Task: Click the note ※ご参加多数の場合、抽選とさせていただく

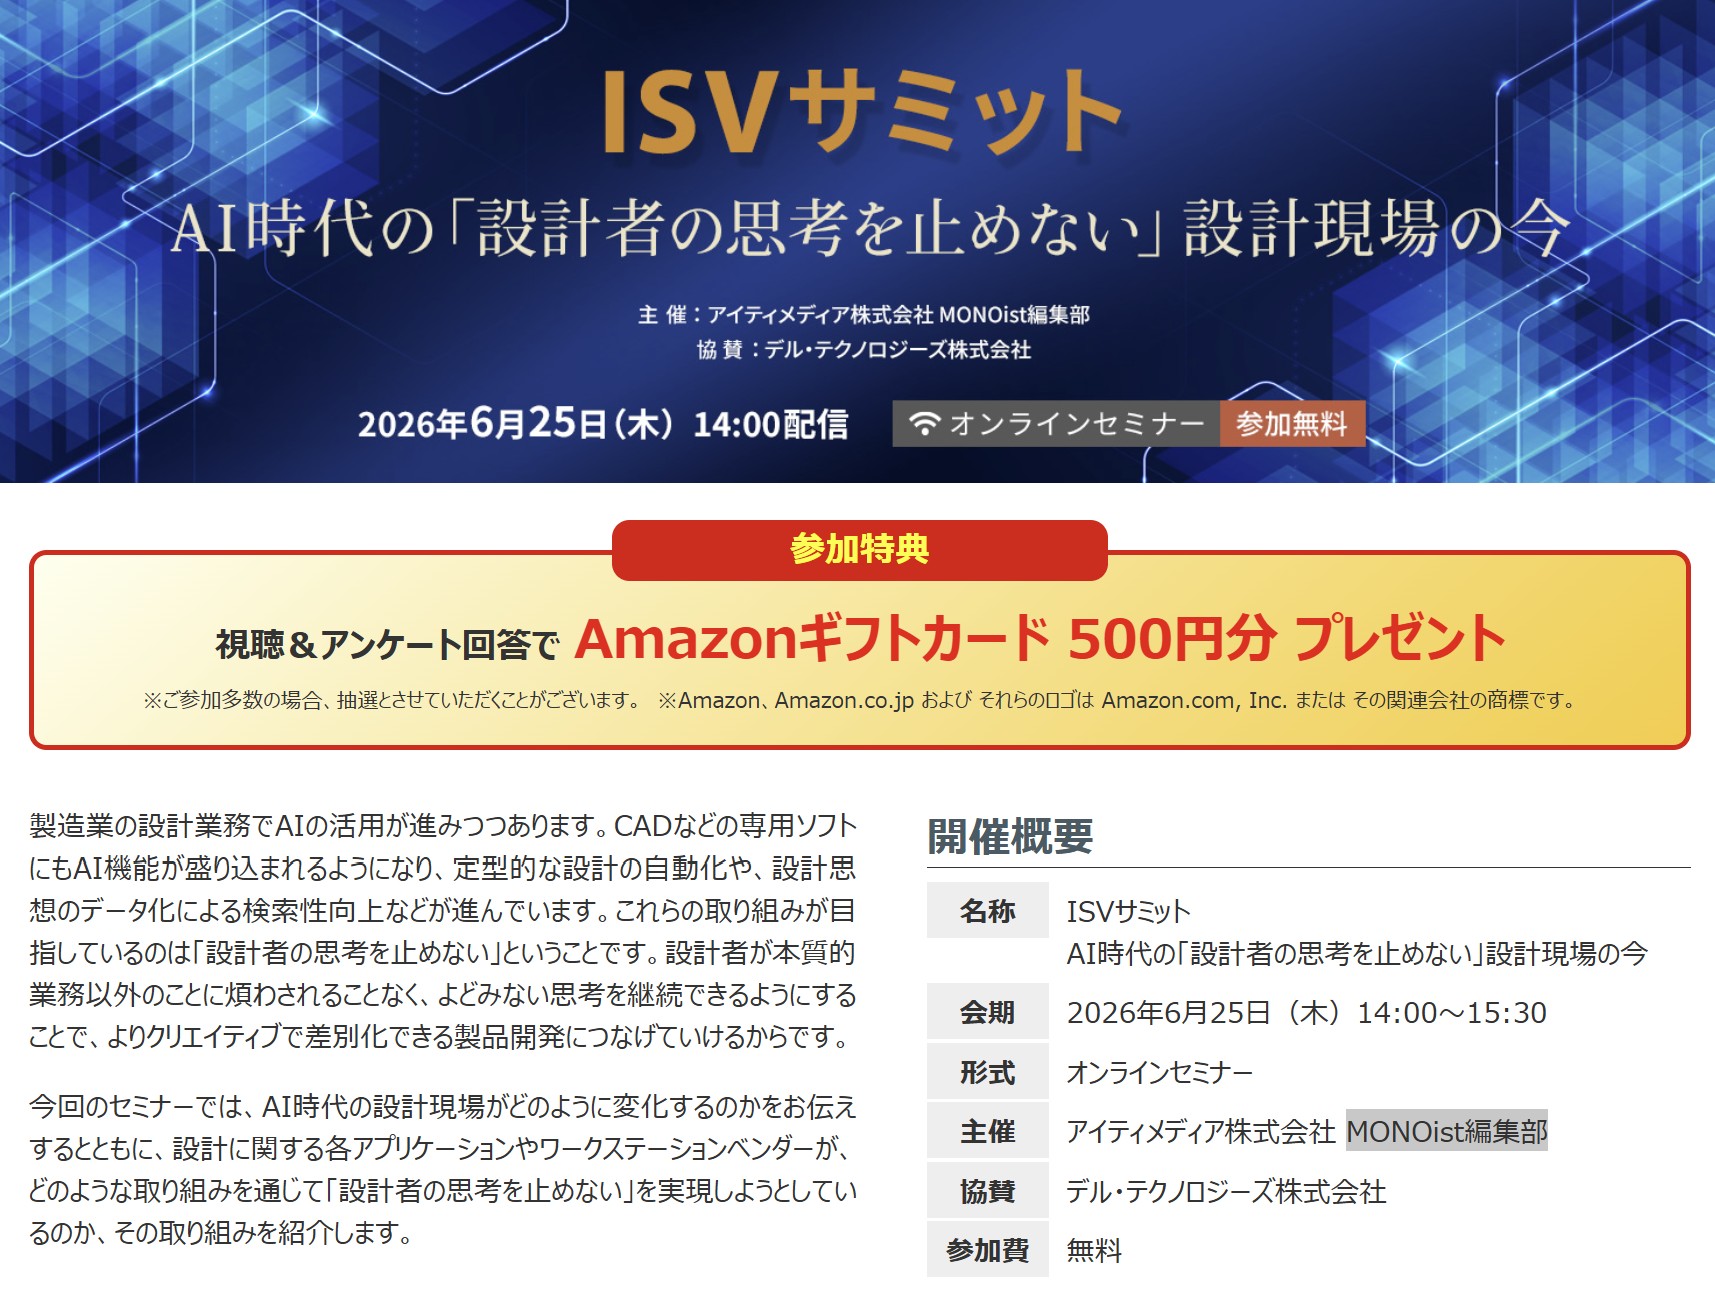Action: 392,700
